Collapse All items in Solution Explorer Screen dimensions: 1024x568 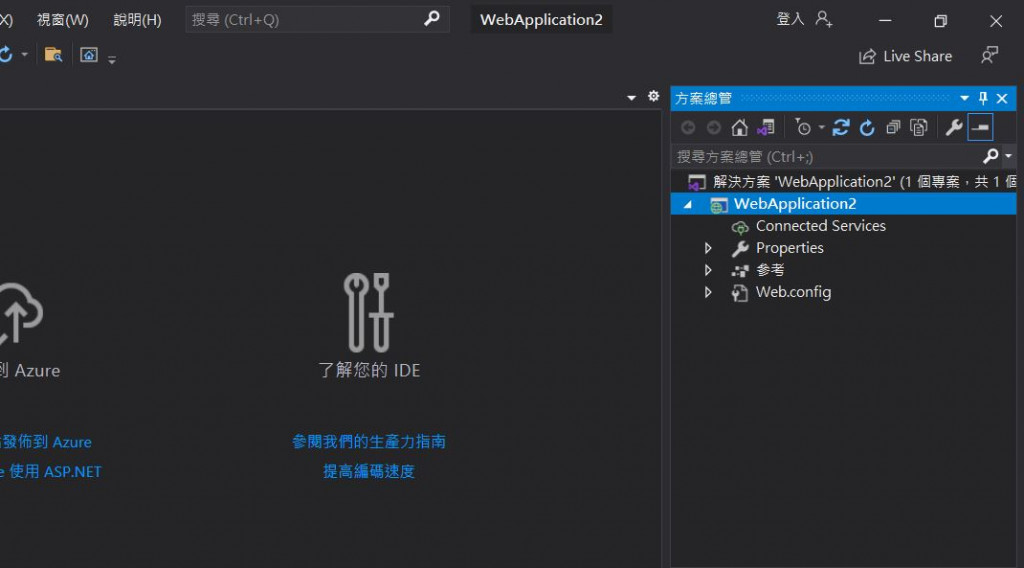click(893, 127)
